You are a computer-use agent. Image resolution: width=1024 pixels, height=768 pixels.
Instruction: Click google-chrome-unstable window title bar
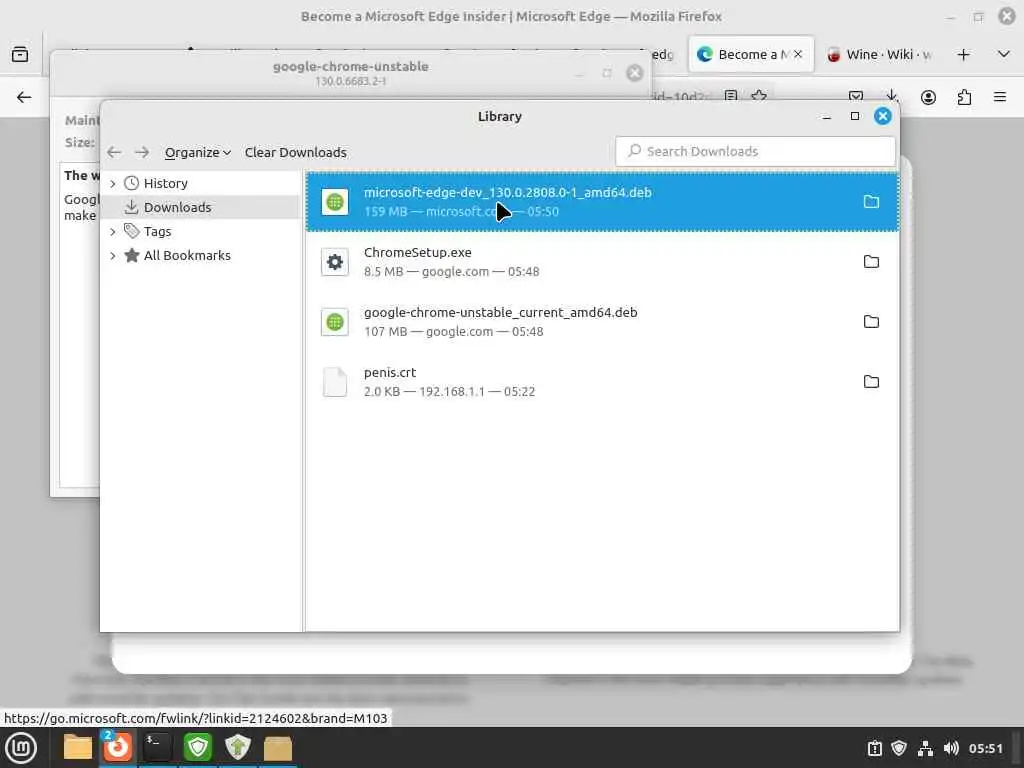pyautogui.click(x=351, y=72)
